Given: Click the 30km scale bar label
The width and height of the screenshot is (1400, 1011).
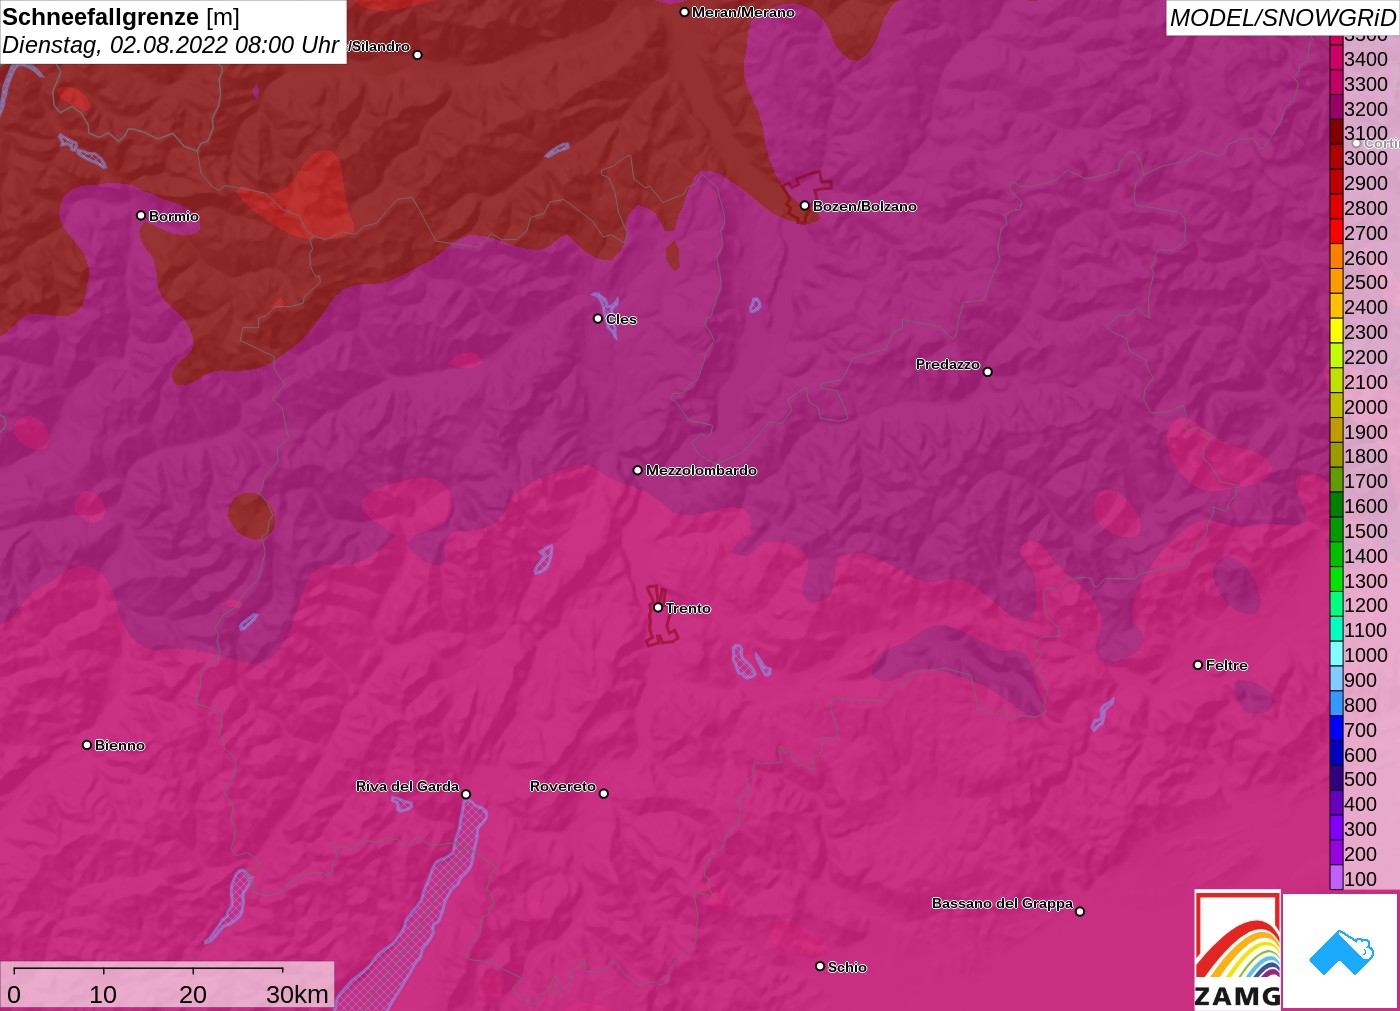Looking at the screenshot, I should pyautogui.click(x=297, y=994).
